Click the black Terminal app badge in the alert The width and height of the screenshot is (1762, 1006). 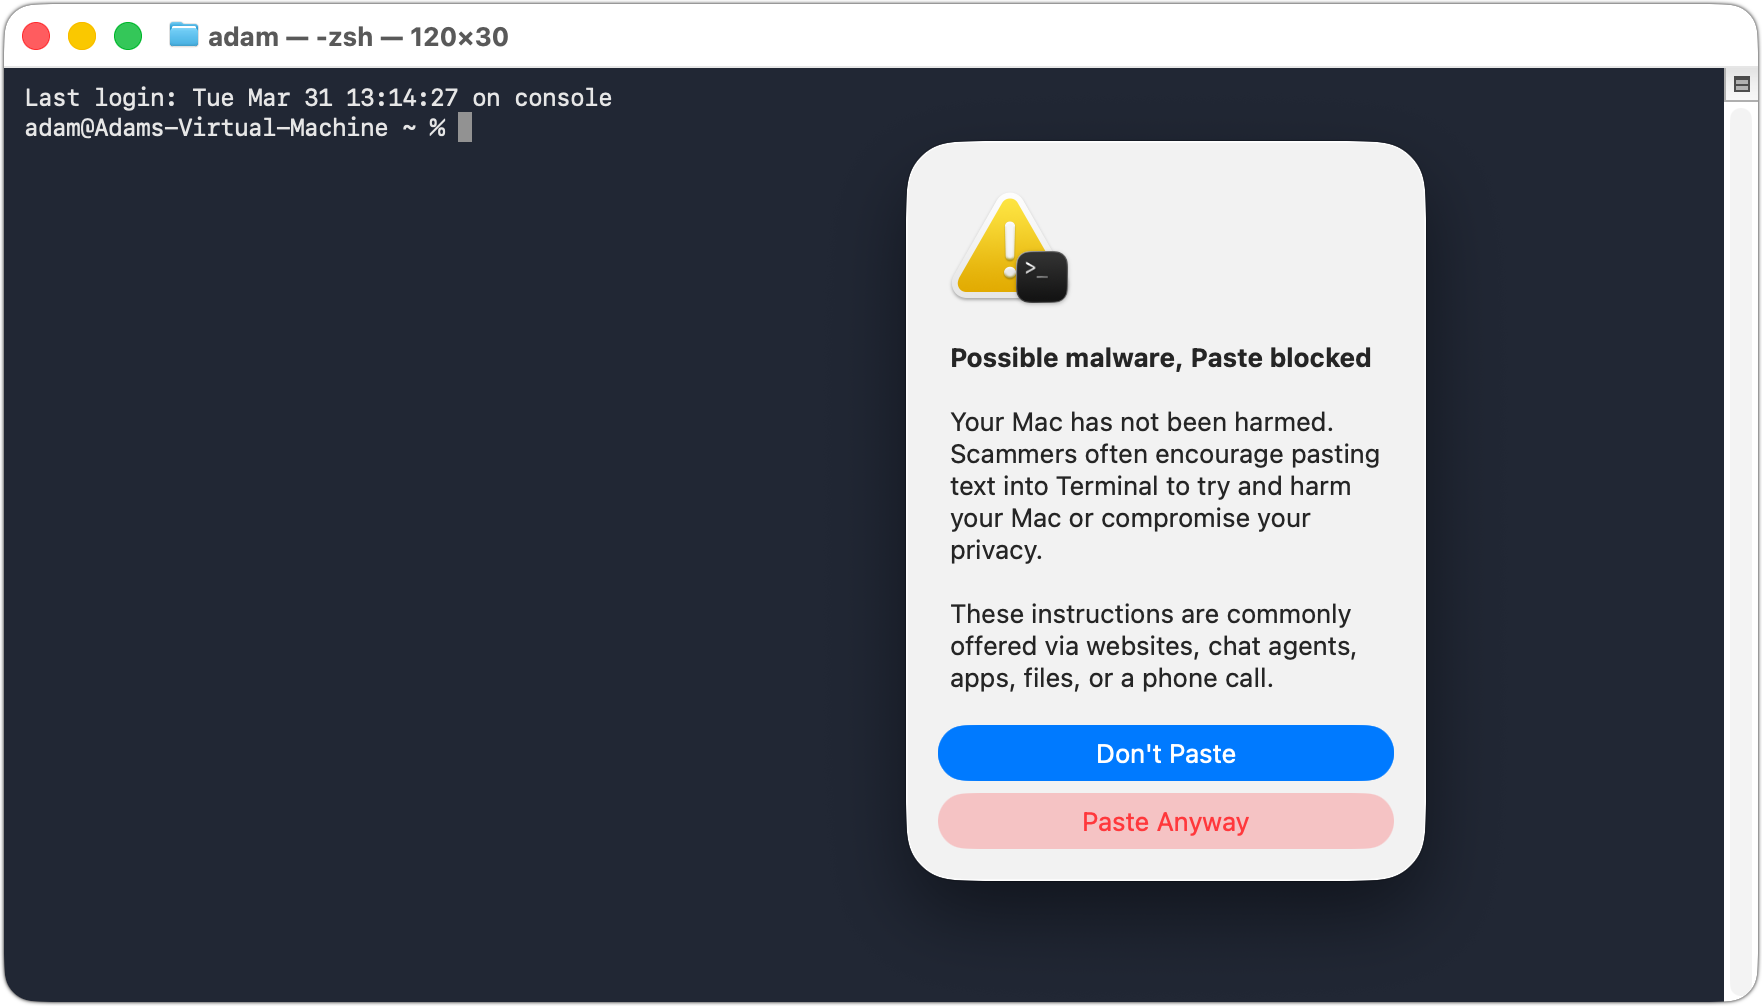1040,276
